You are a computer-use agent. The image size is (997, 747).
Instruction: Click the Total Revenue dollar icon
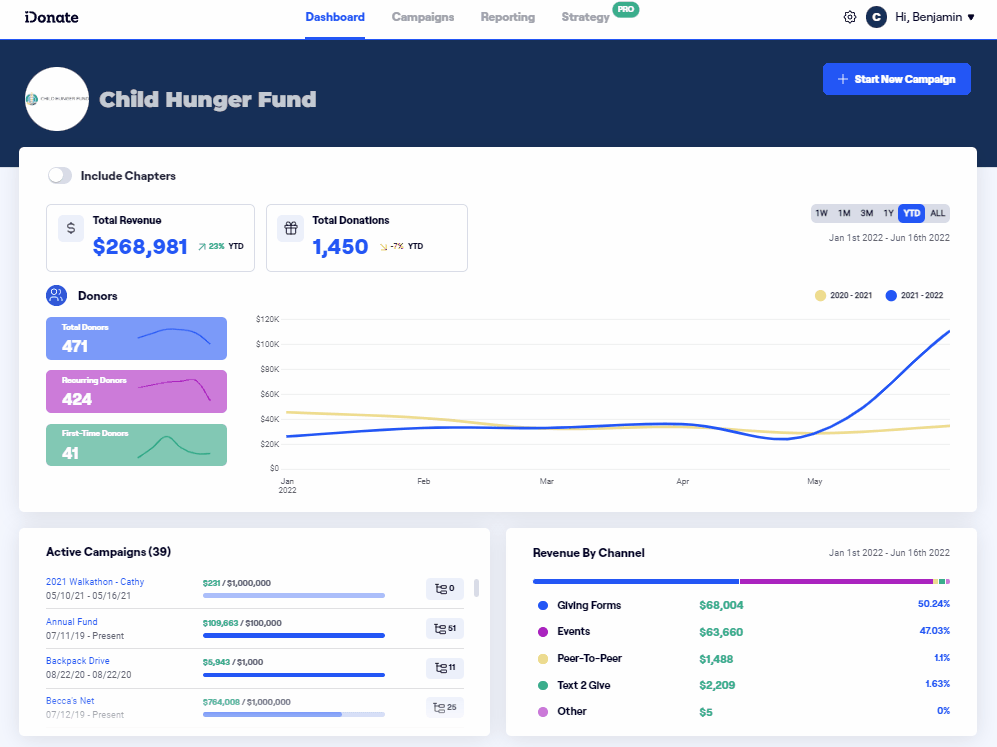click(x=71, y=228)
